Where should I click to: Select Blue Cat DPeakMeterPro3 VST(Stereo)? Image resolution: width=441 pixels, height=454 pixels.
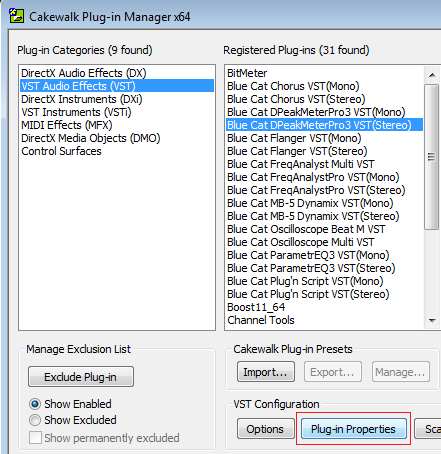324,125
